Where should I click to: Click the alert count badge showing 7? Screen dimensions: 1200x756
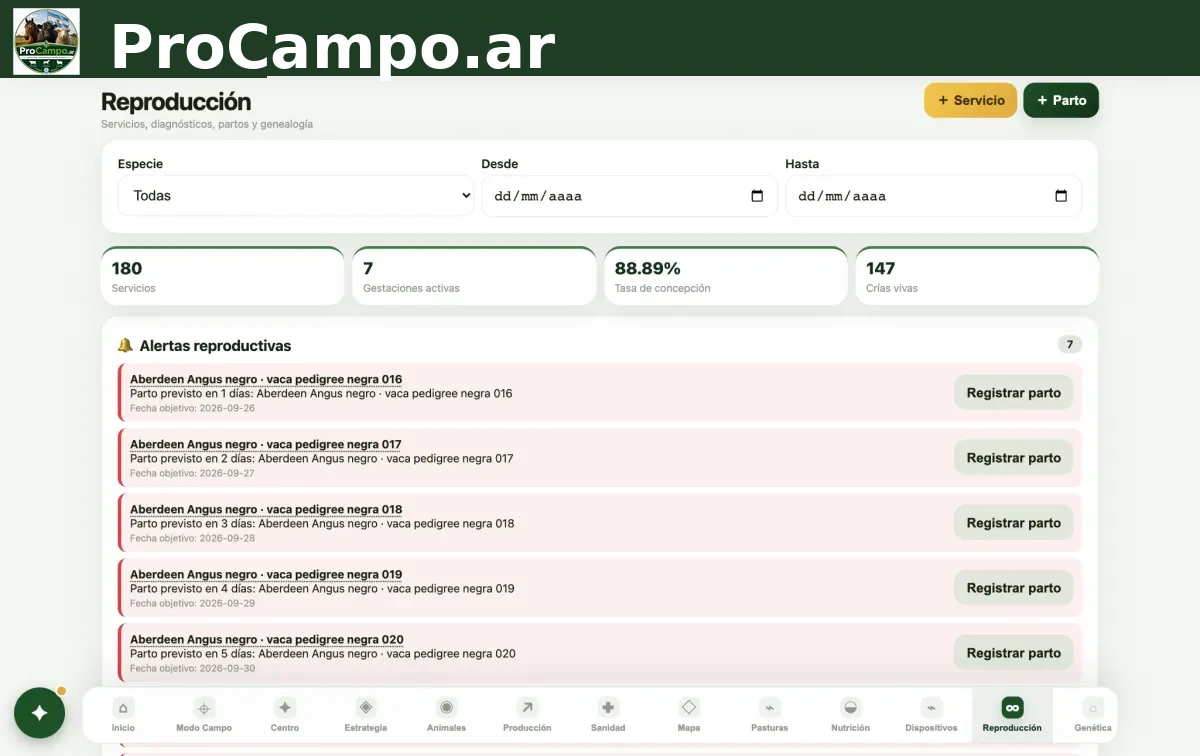click(x=1069, y=345)
